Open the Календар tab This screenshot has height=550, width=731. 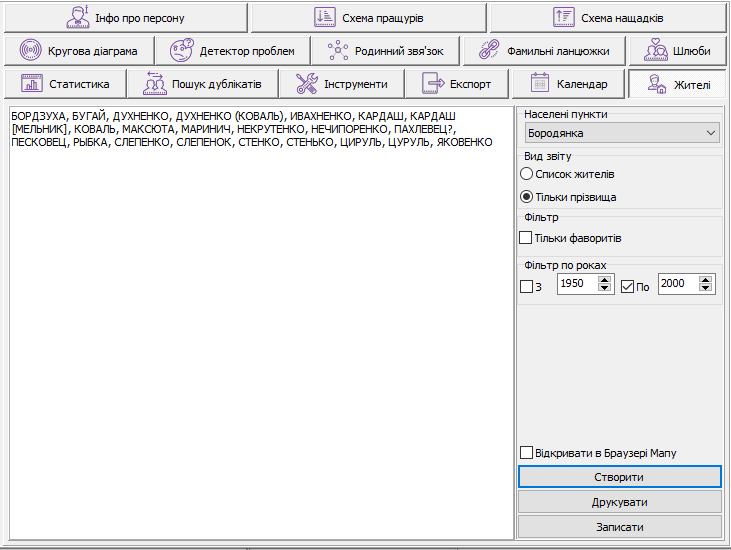(567, 83)
